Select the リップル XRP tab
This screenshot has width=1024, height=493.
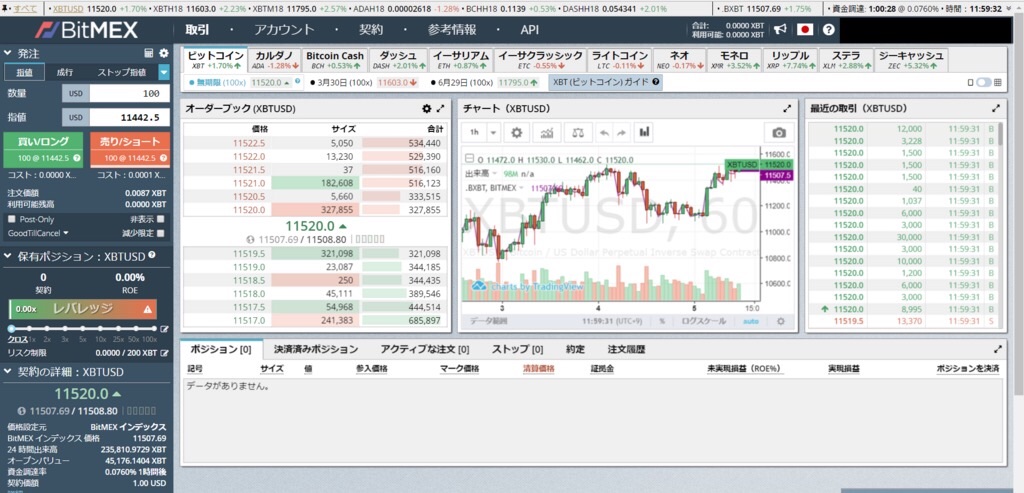point(790,60)
